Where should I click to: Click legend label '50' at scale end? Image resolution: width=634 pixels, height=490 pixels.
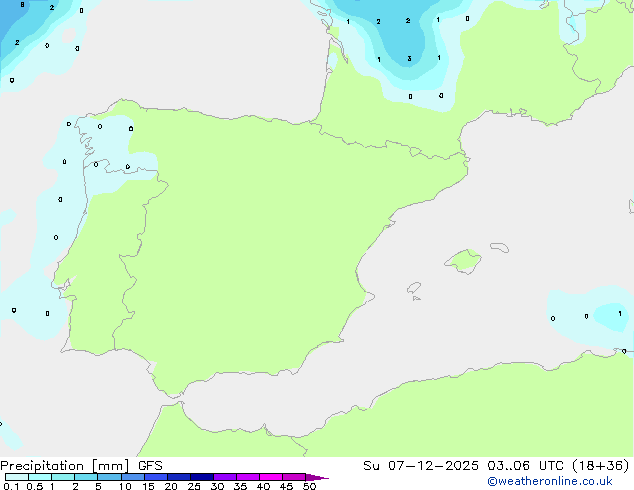(x=309, y=486)
